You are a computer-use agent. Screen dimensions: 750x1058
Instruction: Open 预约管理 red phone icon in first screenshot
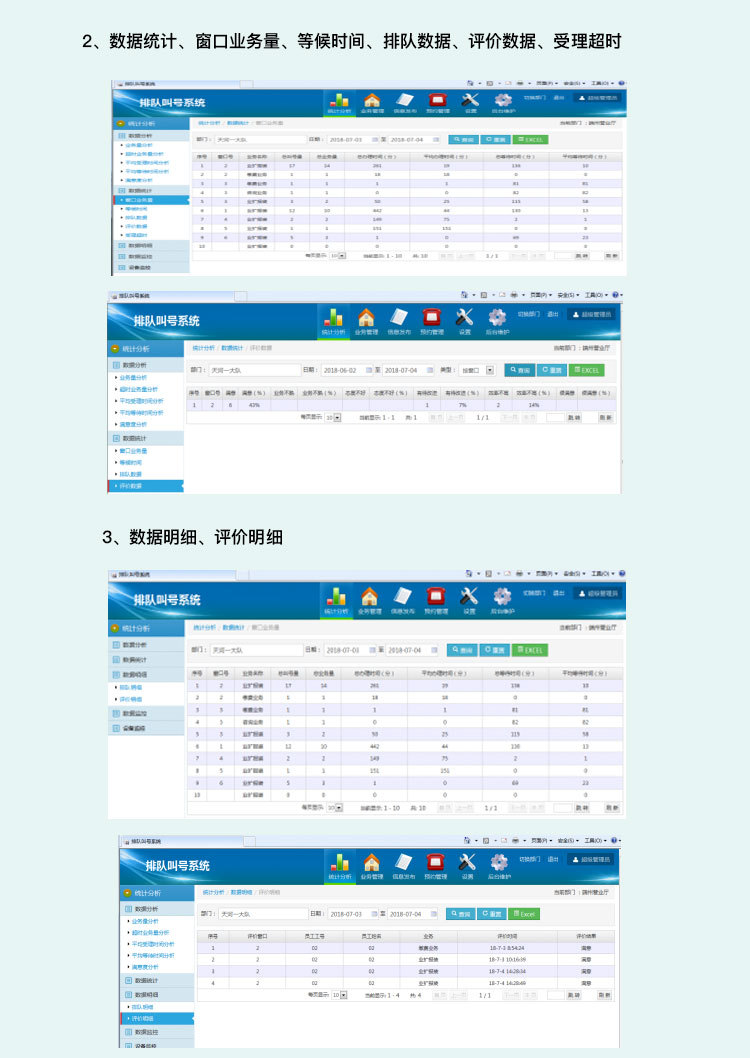[438, 103]
